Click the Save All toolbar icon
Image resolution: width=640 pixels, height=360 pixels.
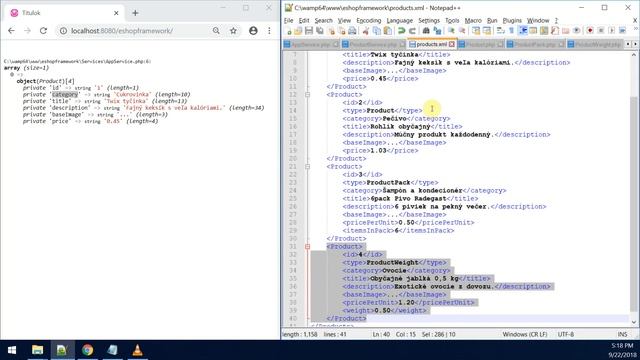coord(319,31)
